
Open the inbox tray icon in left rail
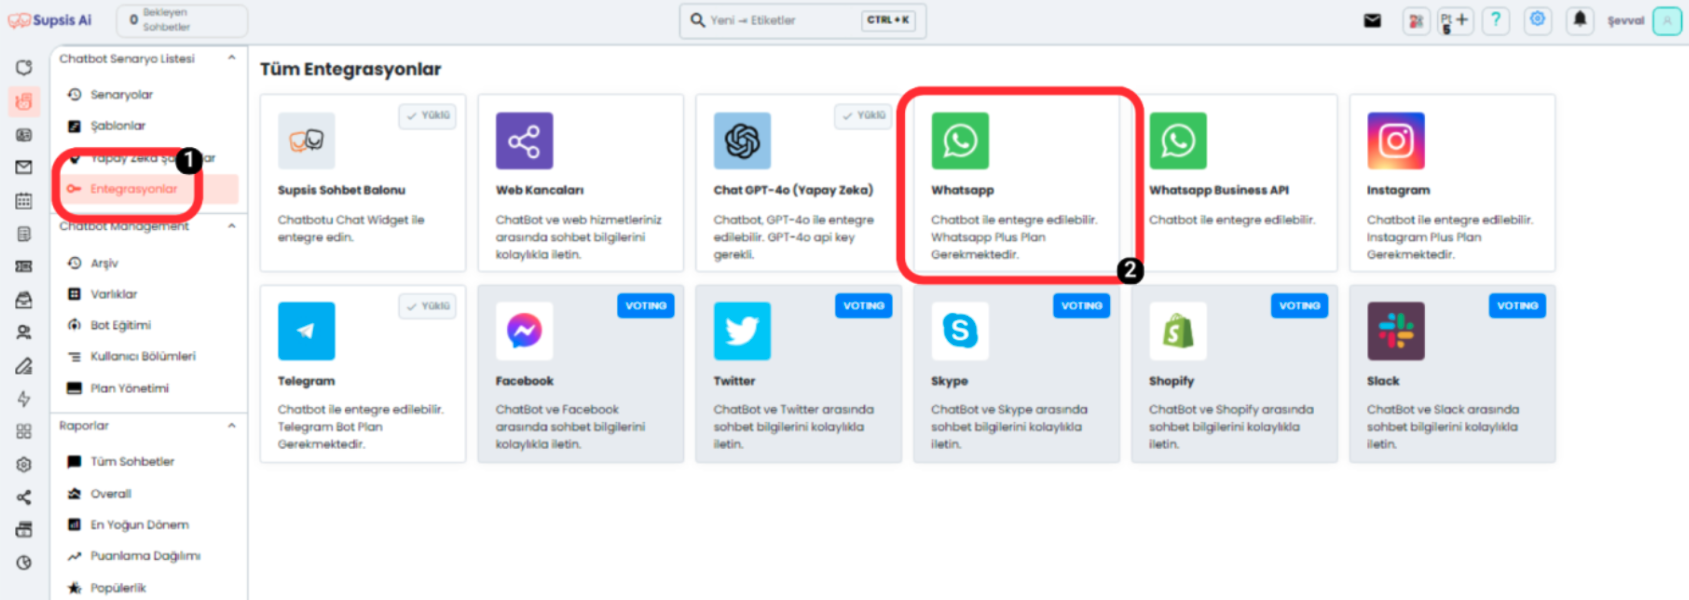[x=24, y=300]
